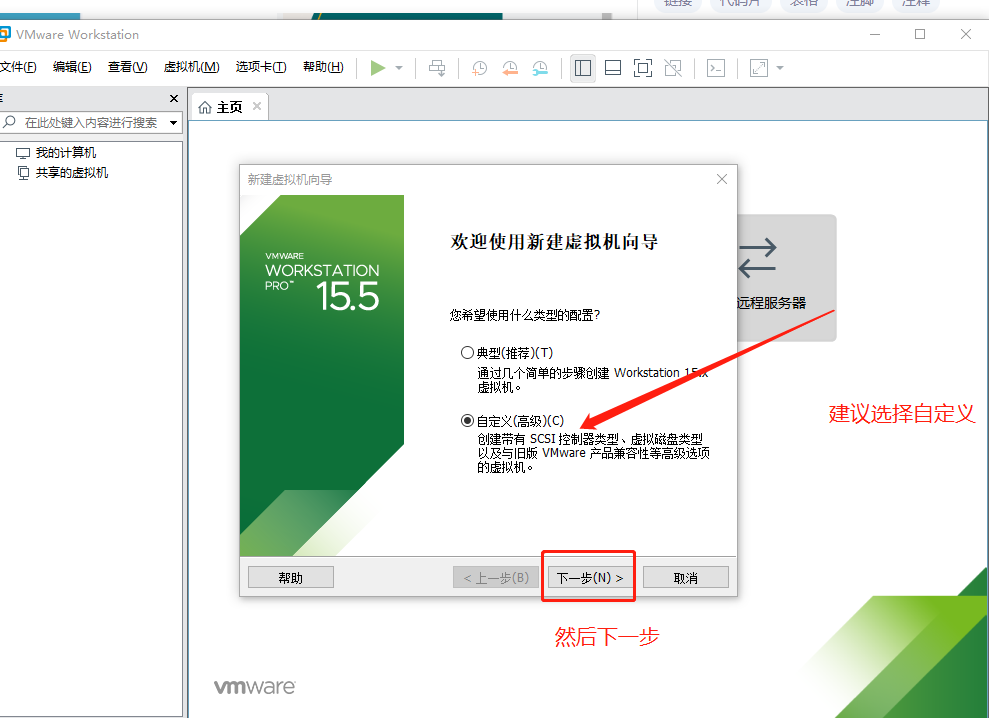Click the 帮助 button in the wizard
The width and height of the screenshot is (989, 718).
click(291, 577)
